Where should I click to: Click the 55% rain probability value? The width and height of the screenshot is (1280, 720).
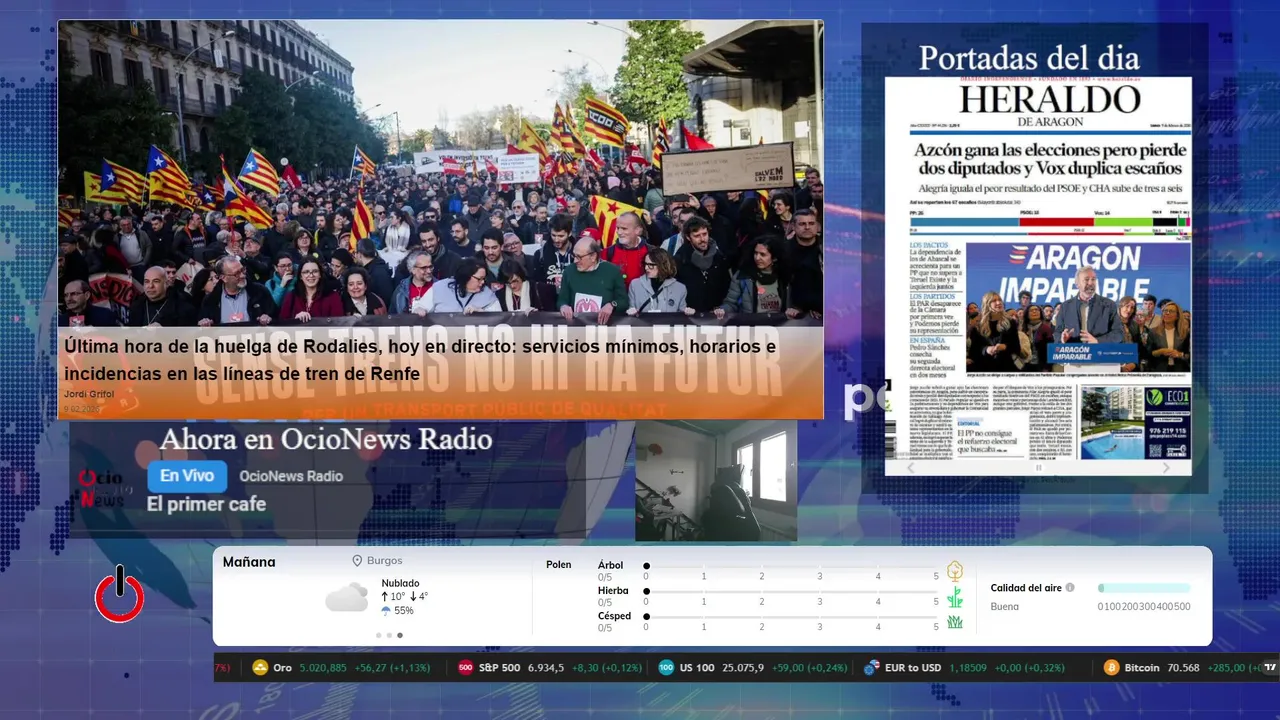pyautogui.click(x=404, y=611)
